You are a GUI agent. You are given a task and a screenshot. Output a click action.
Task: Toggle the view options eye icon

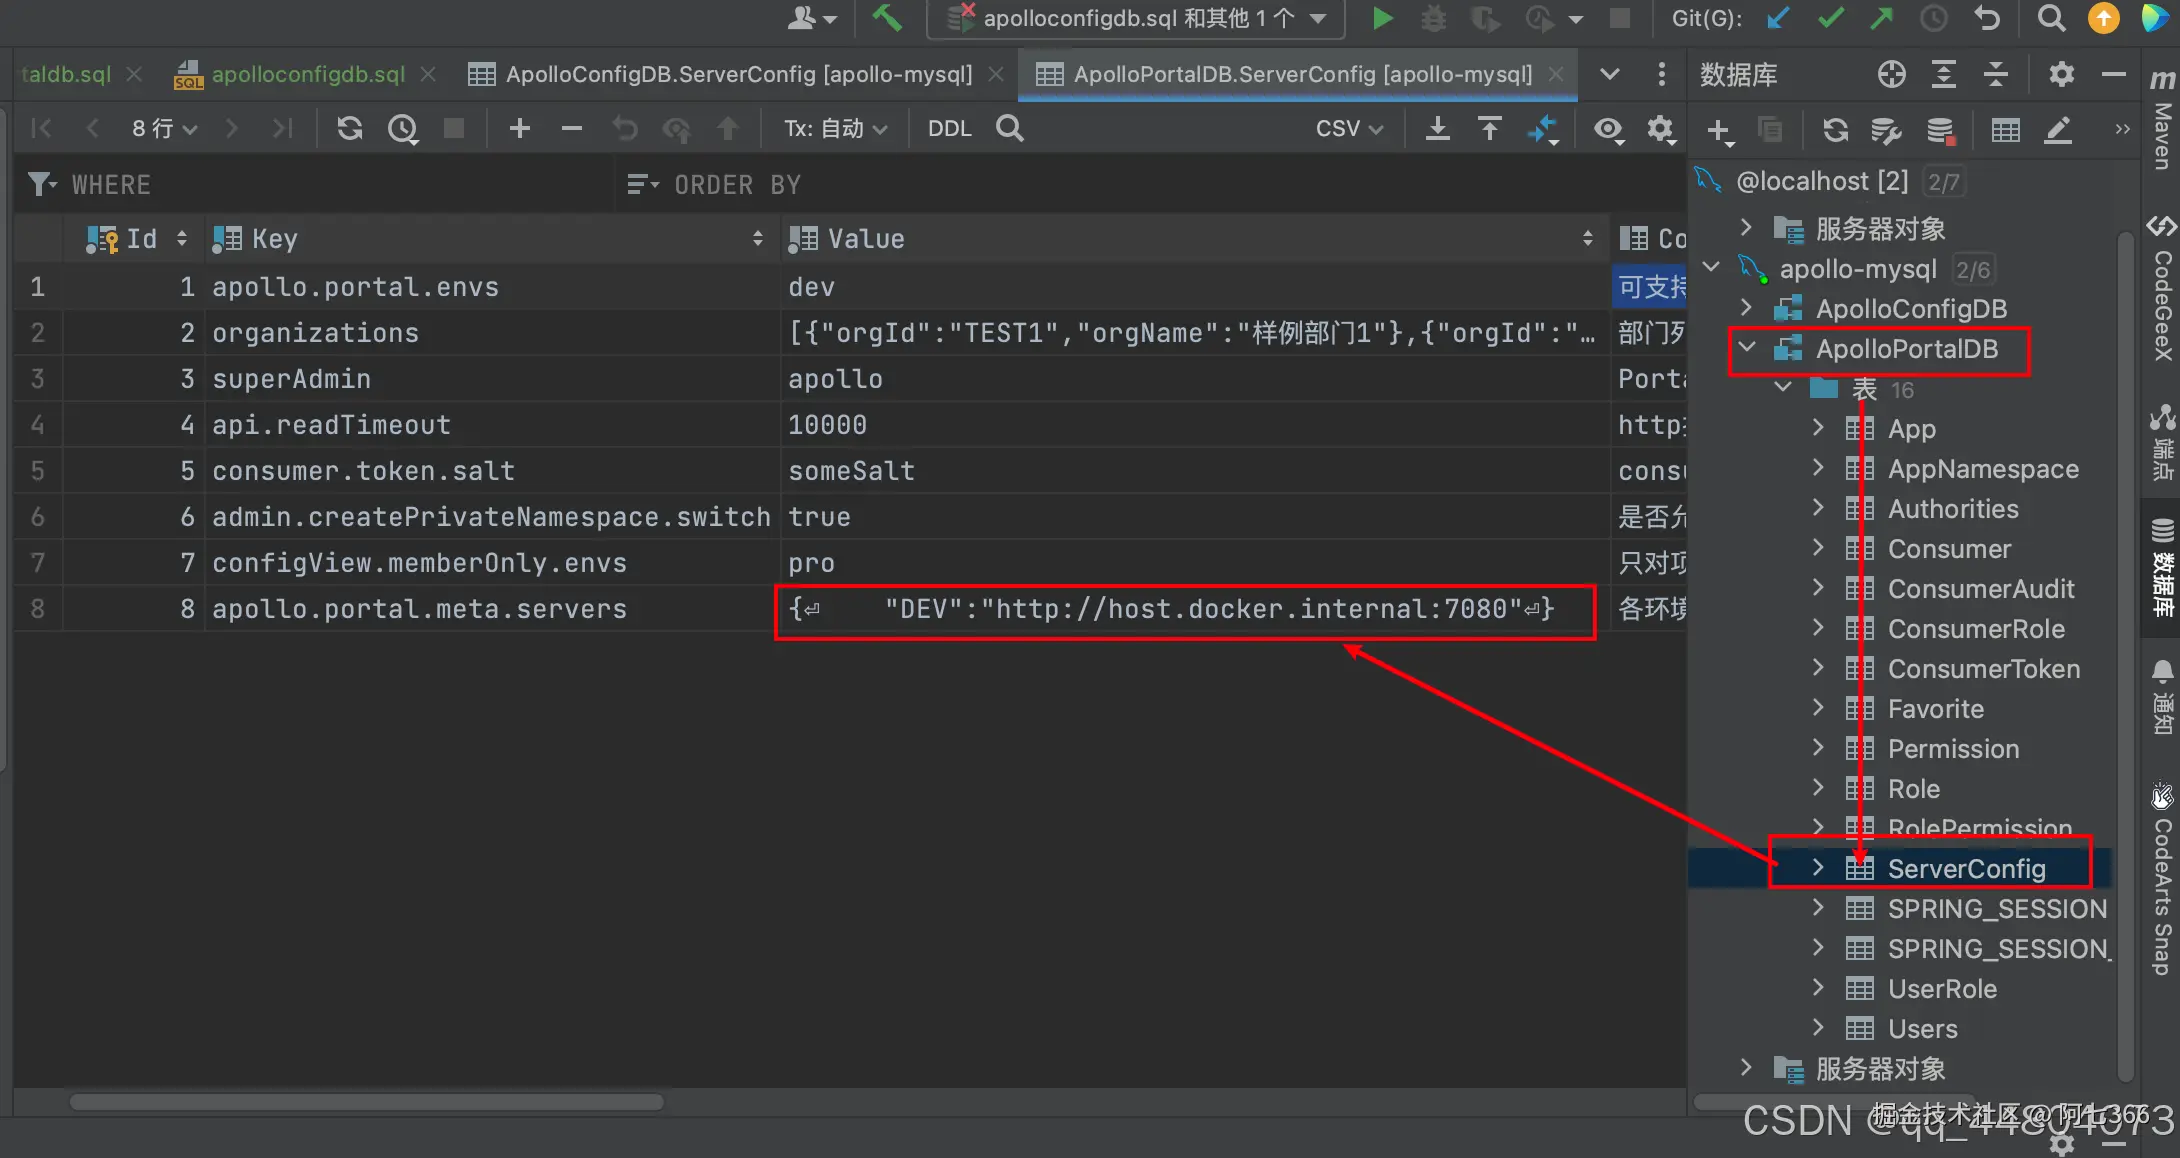(x=1608, y=128)
